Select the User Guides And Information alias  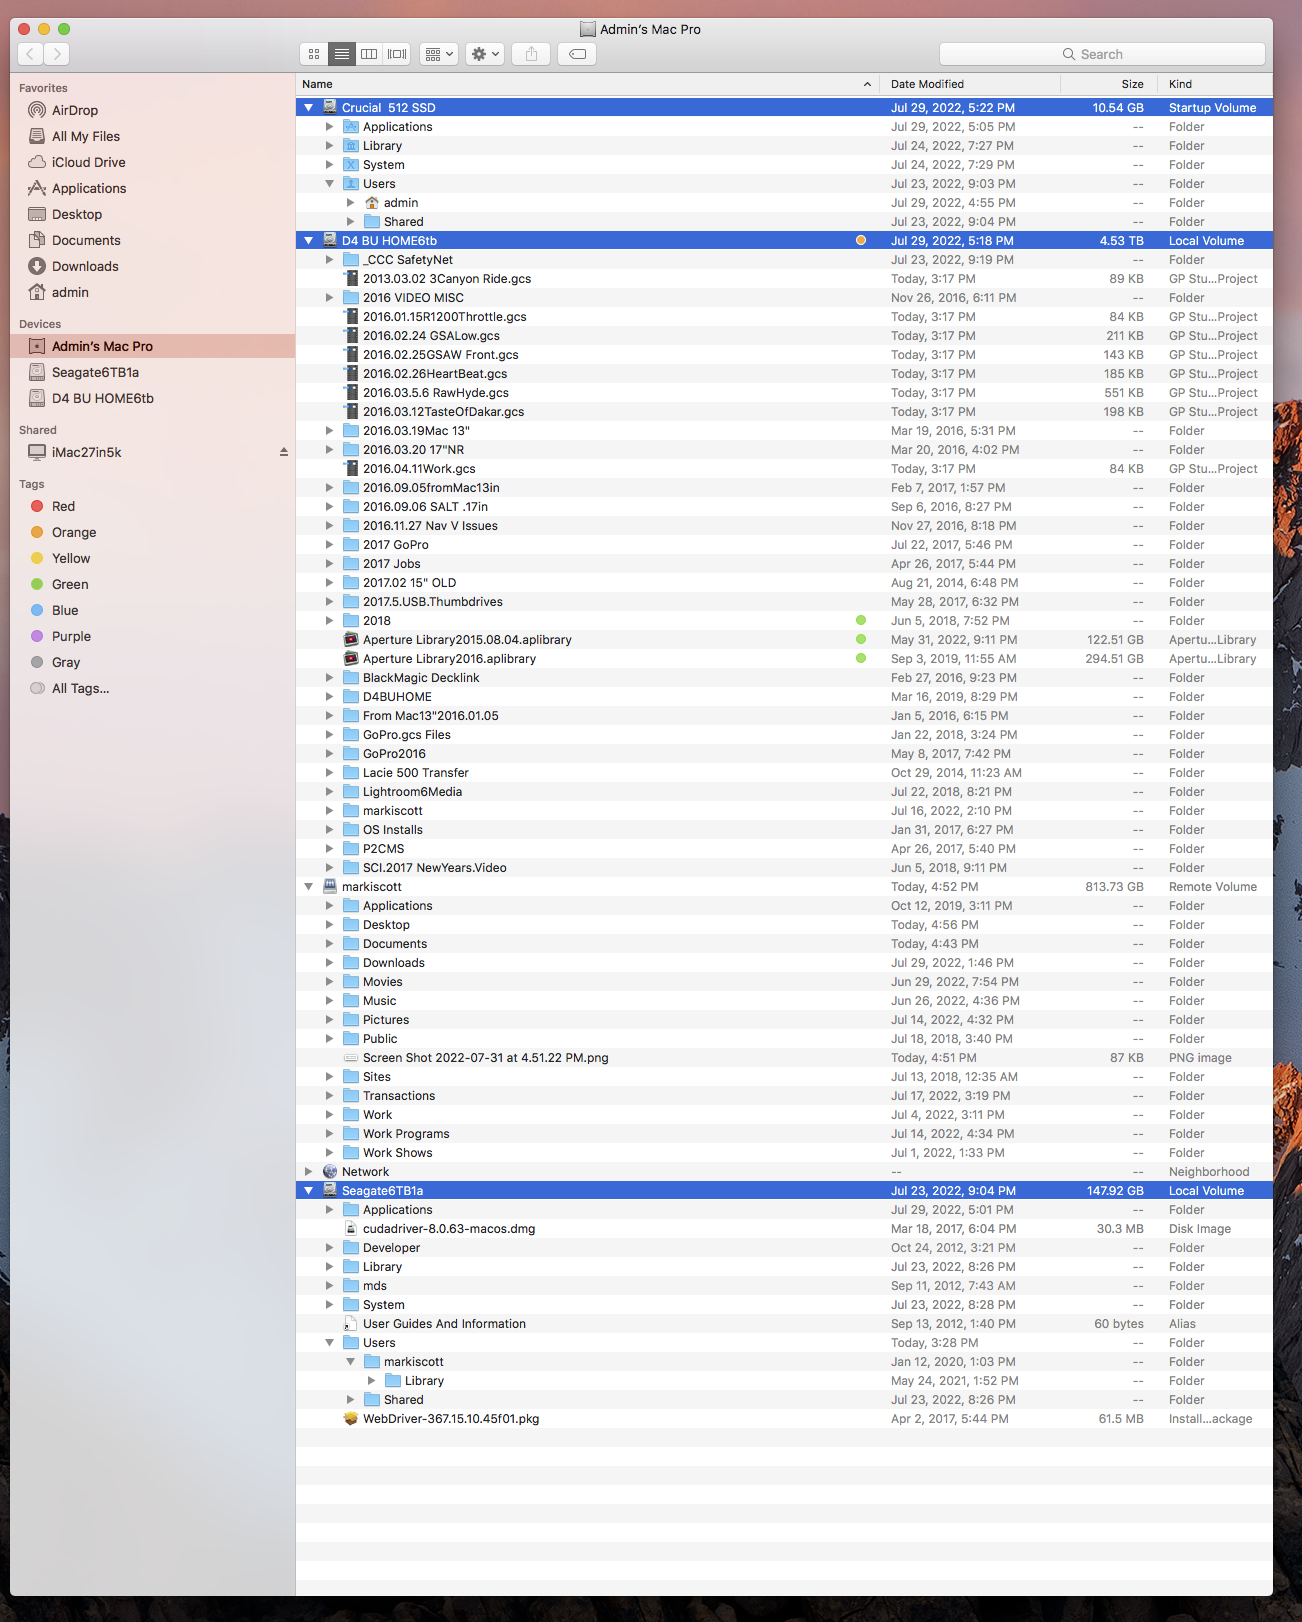[444, 1323]
